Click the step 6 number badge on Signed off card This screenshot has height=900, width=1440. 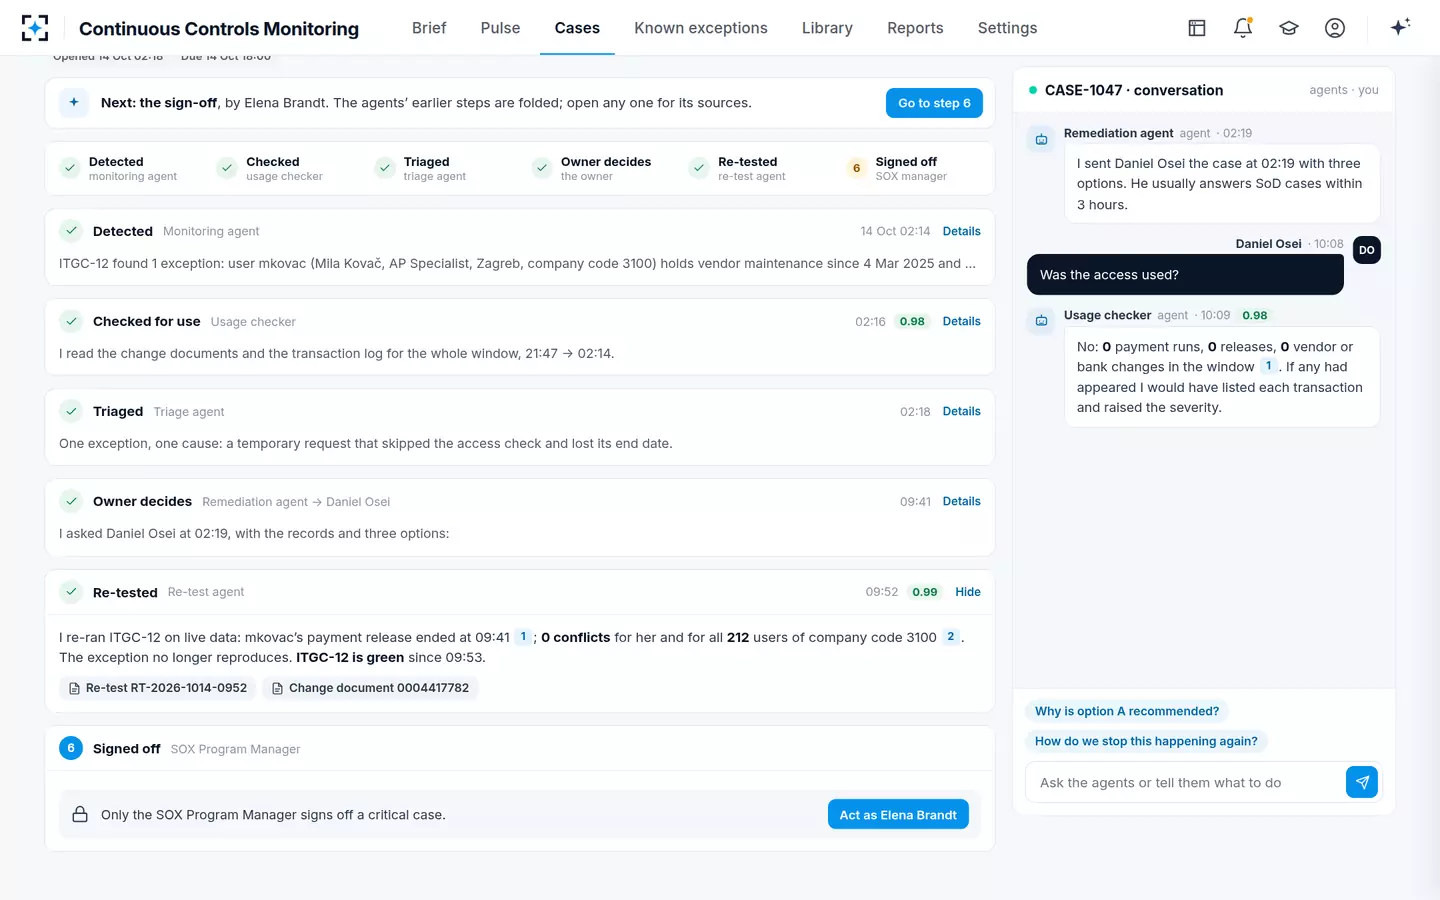[x=71, y=748]
